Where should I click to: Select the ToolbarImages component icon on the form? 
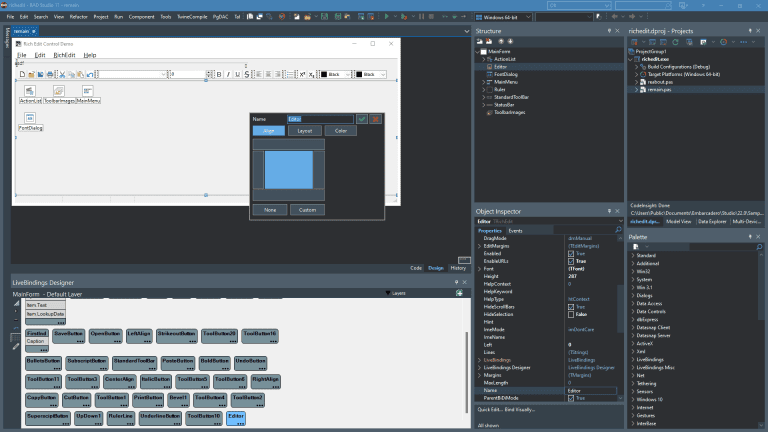[59, 91]
